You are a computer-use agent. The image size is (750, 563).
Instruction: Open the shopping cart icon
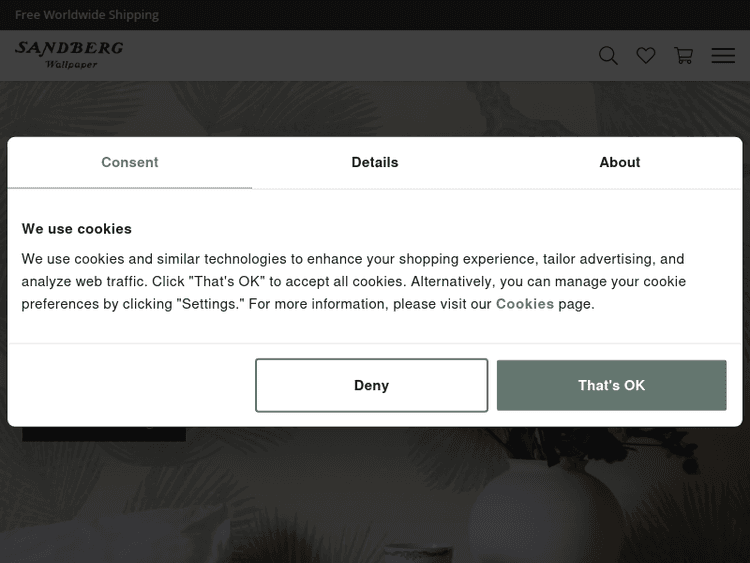pyautogui.click(x=684, y=56)
